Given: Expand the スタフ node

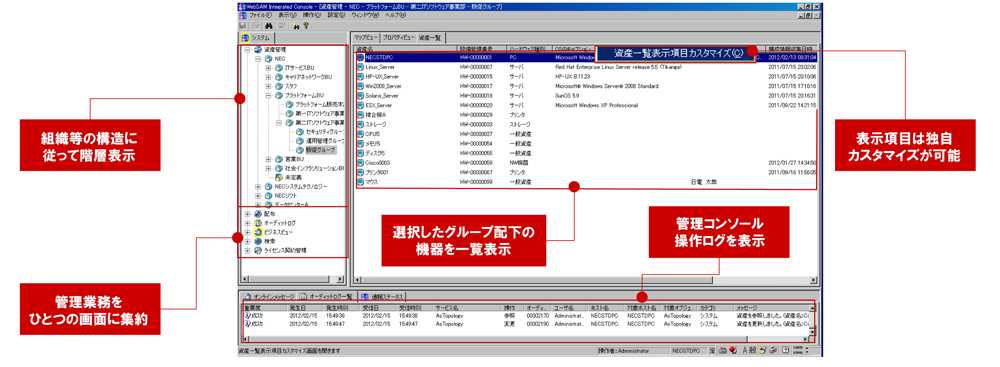Looking at the screenshot, I should [268, 86].
